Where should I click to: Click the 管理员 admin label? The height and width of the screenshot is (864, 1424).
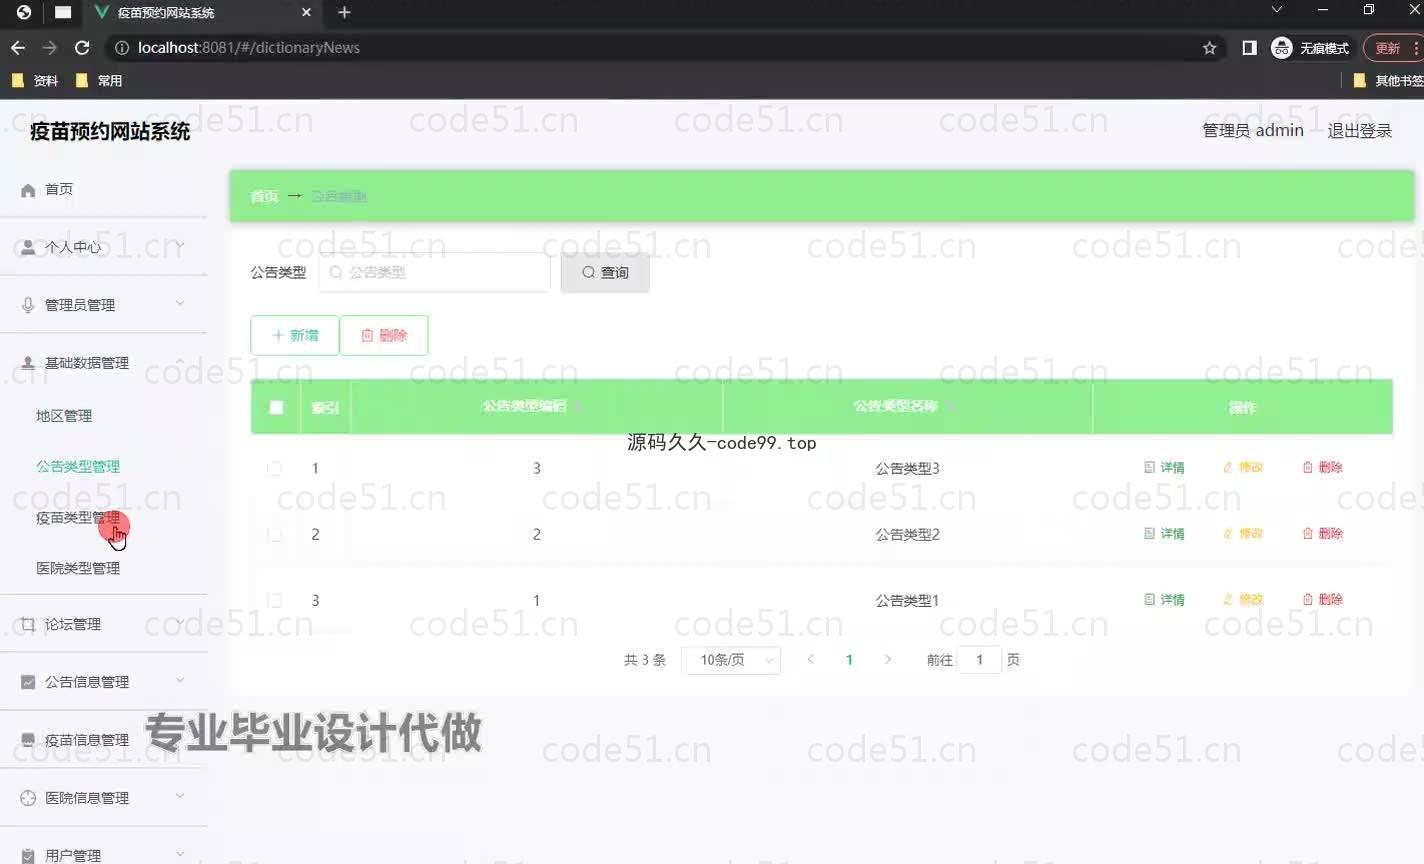pyautogui.click(x=1253, y=131)
